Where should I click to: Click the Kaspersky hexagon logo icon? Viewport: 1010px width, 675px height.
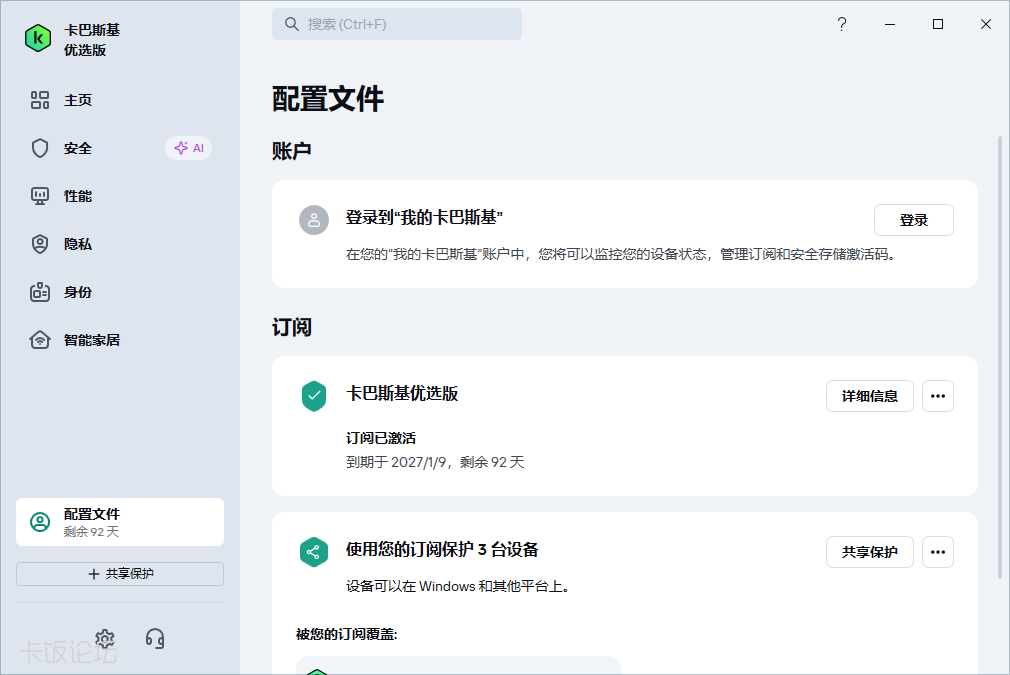click(38, 39)
